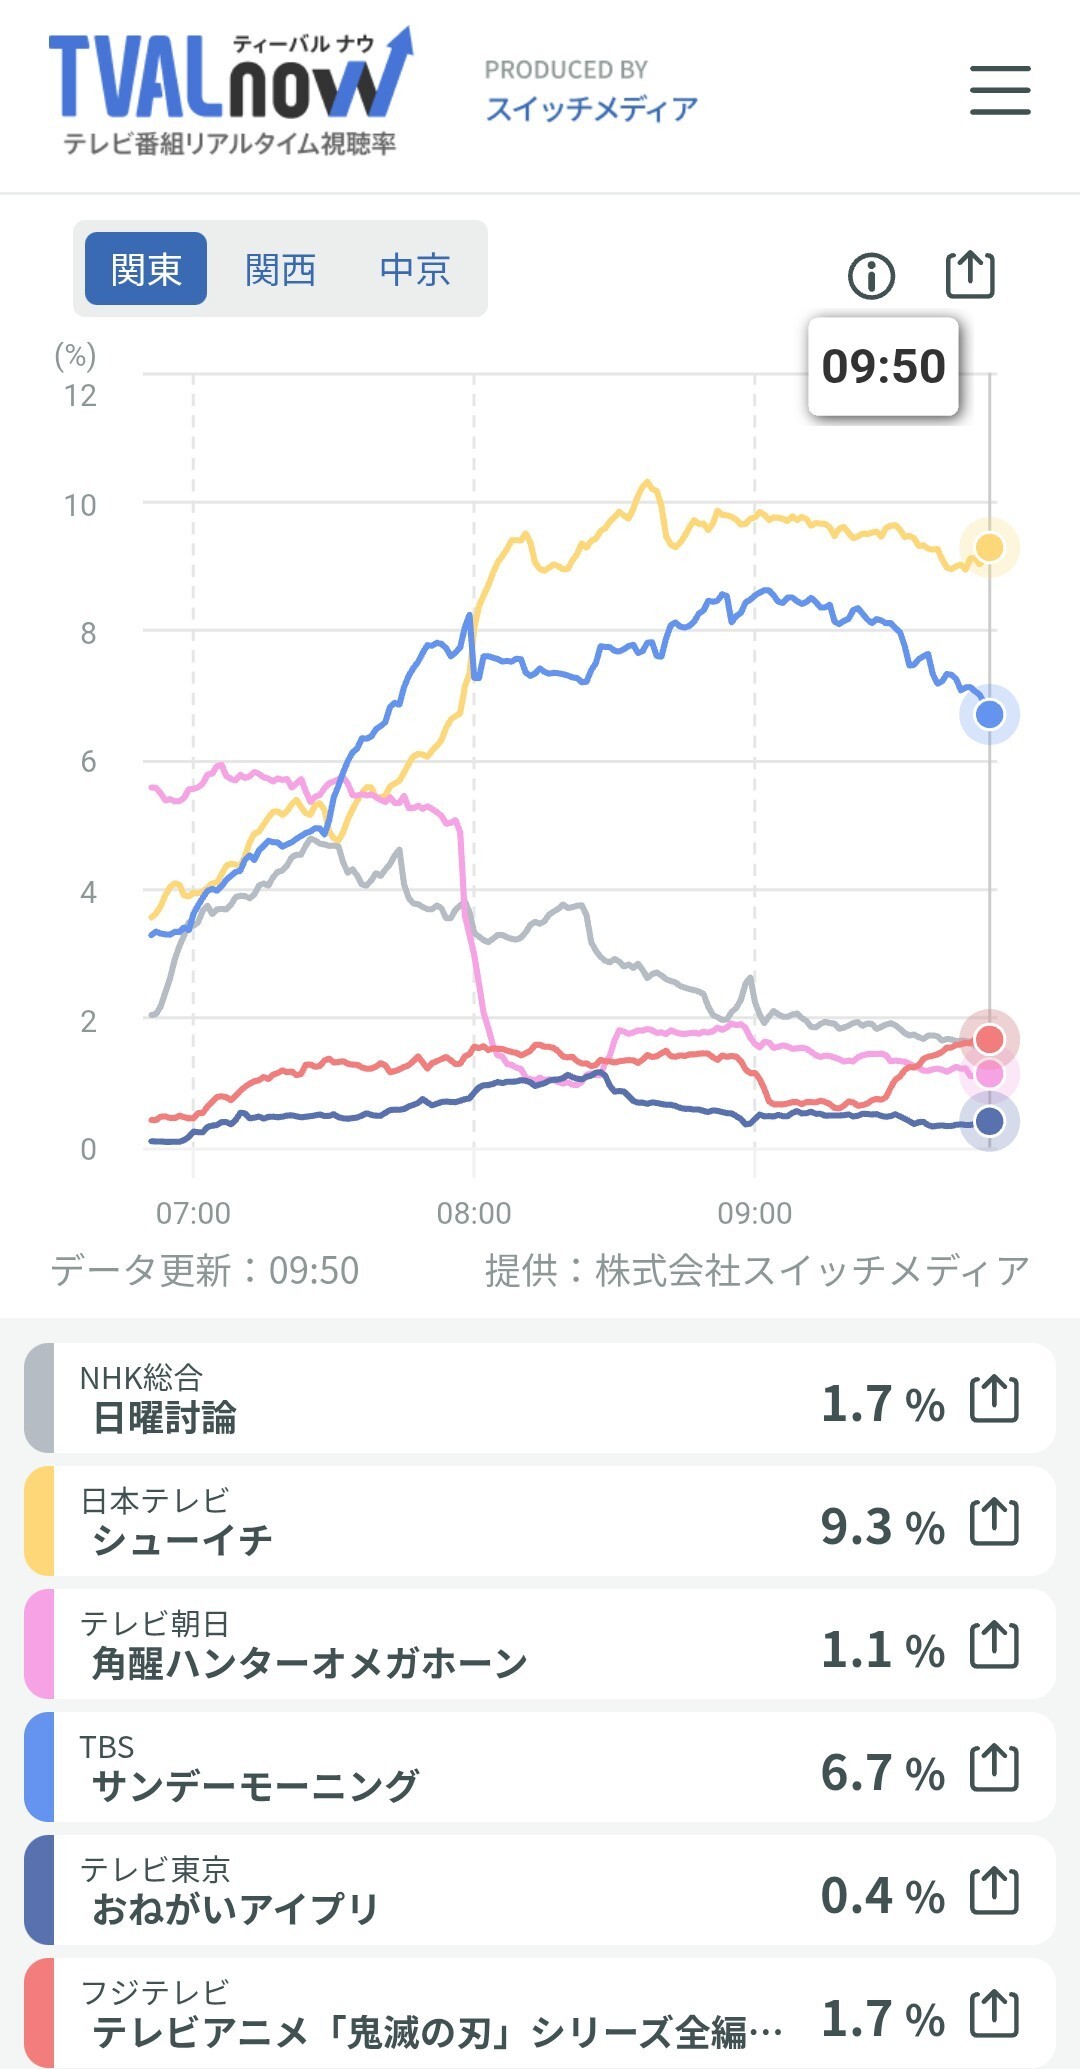Switch to the 関西 region tab
The width and height of the screenshot is (1080, 2069).
tap(280, 269)
